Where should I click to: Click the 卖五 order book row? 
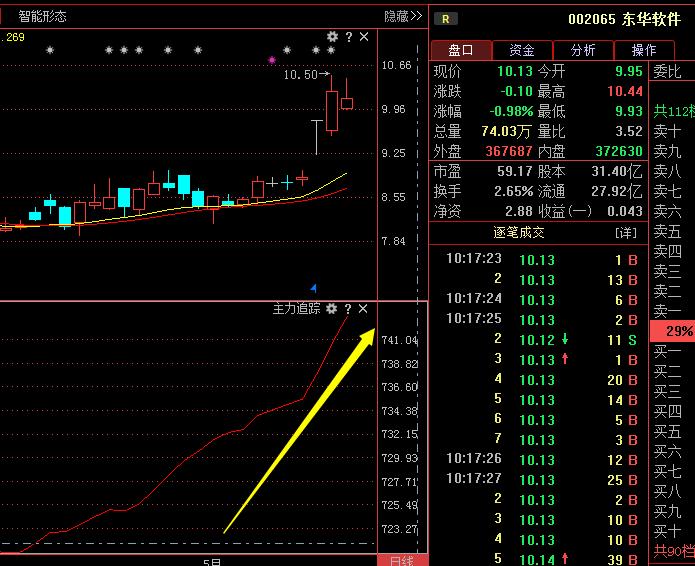pos(672,231)
